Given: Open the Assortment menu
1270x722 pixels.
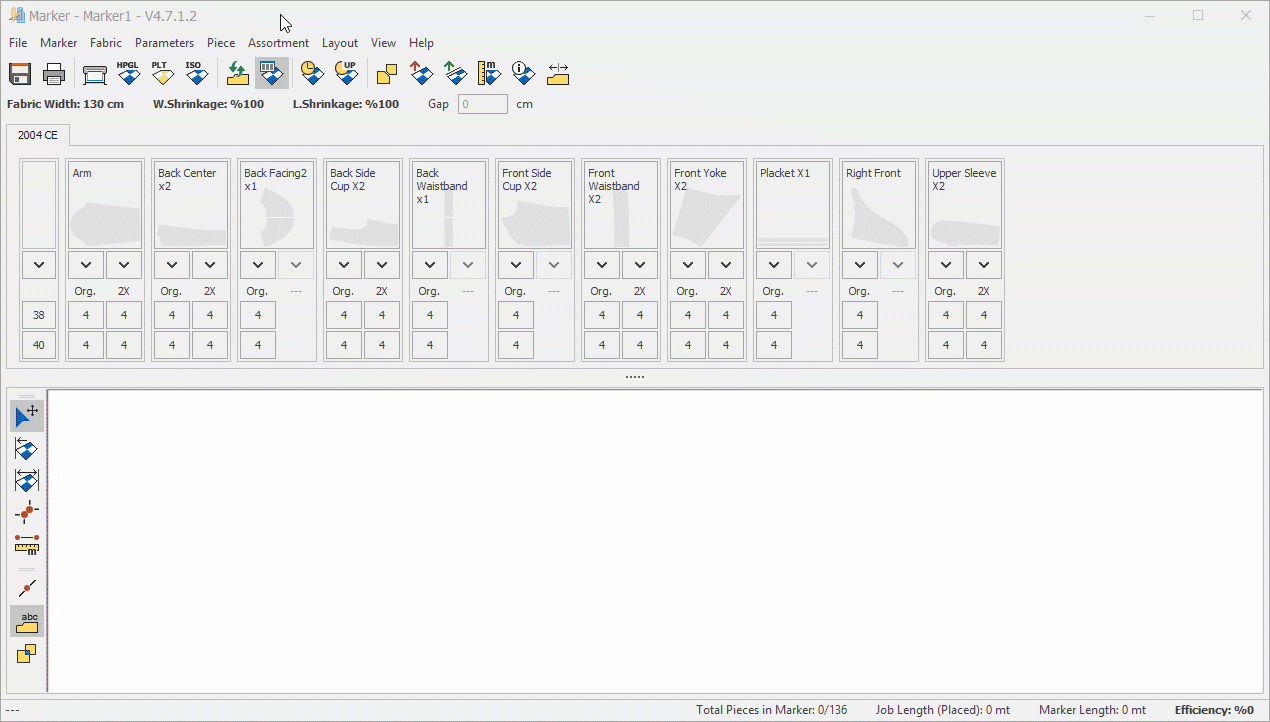Looking at the screenshot, I should [x=278, y=43].
